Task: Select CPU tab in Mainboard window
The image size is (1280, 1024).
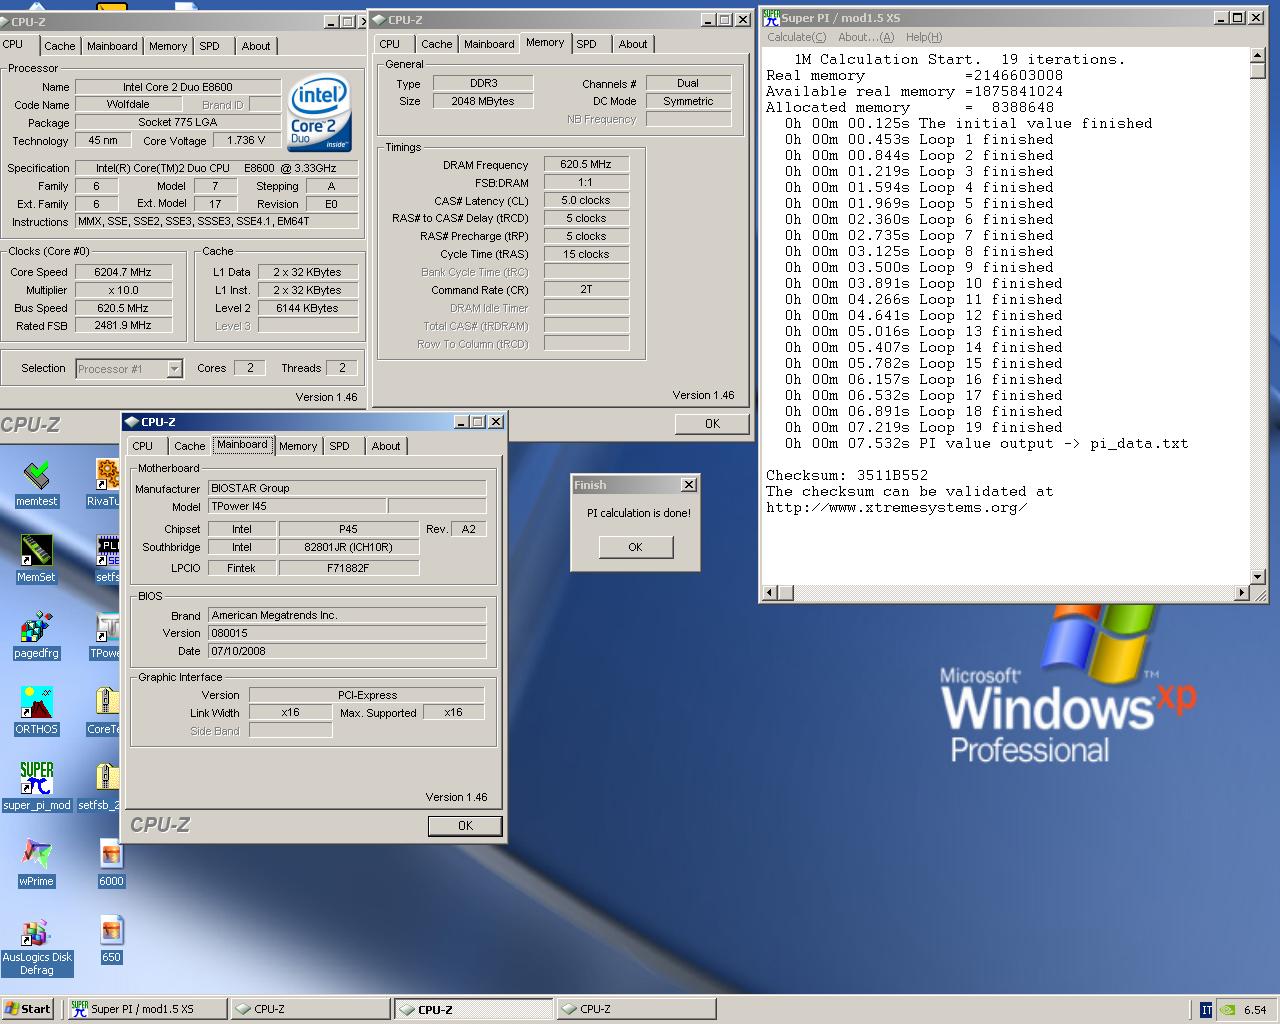Action: 143,446
